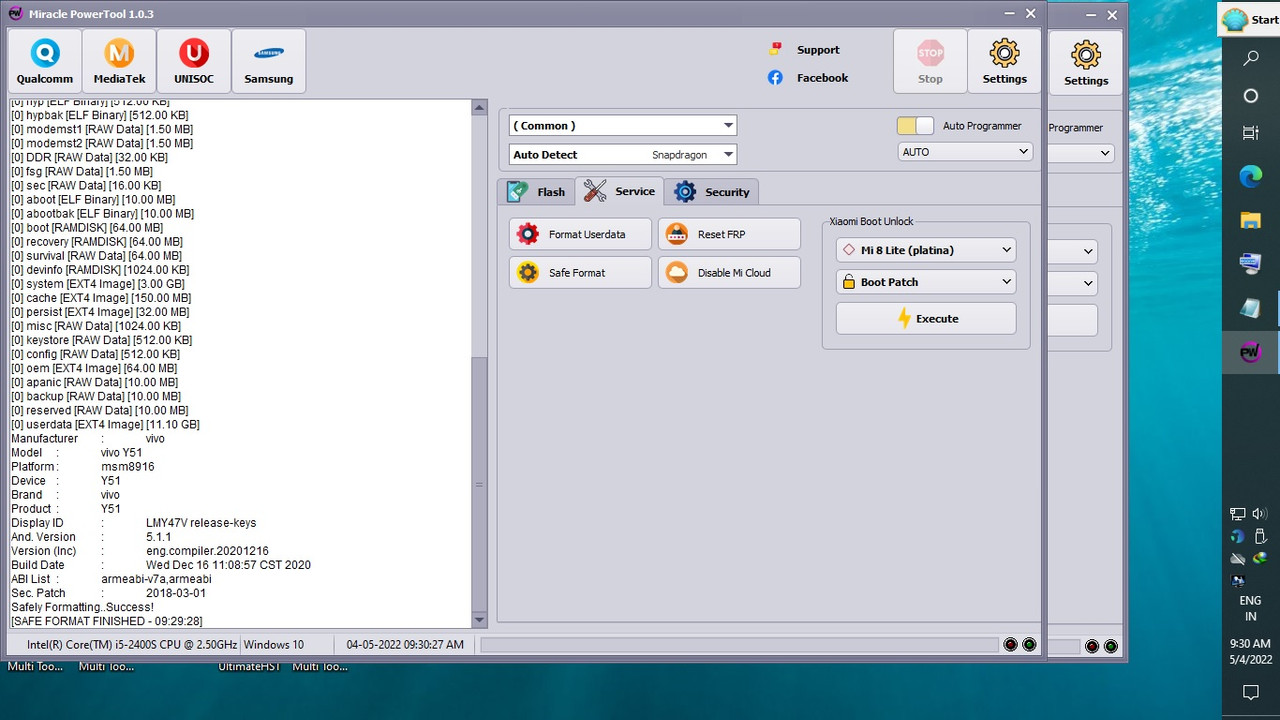Image resolution: width=1280 pixels, height=720 pixels.
Task: Run Safe Format
Action: (580, 272)
